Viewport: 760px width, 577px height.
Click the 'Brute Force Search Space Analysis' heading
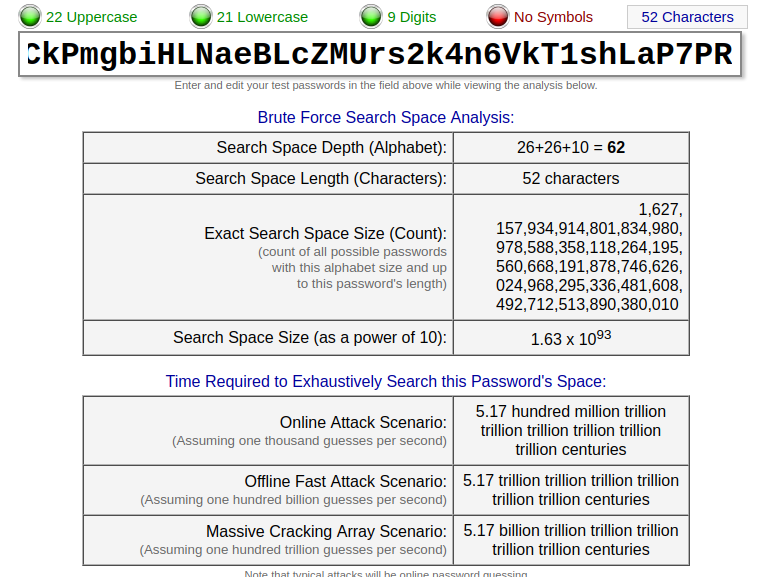(x=385, y=117)
